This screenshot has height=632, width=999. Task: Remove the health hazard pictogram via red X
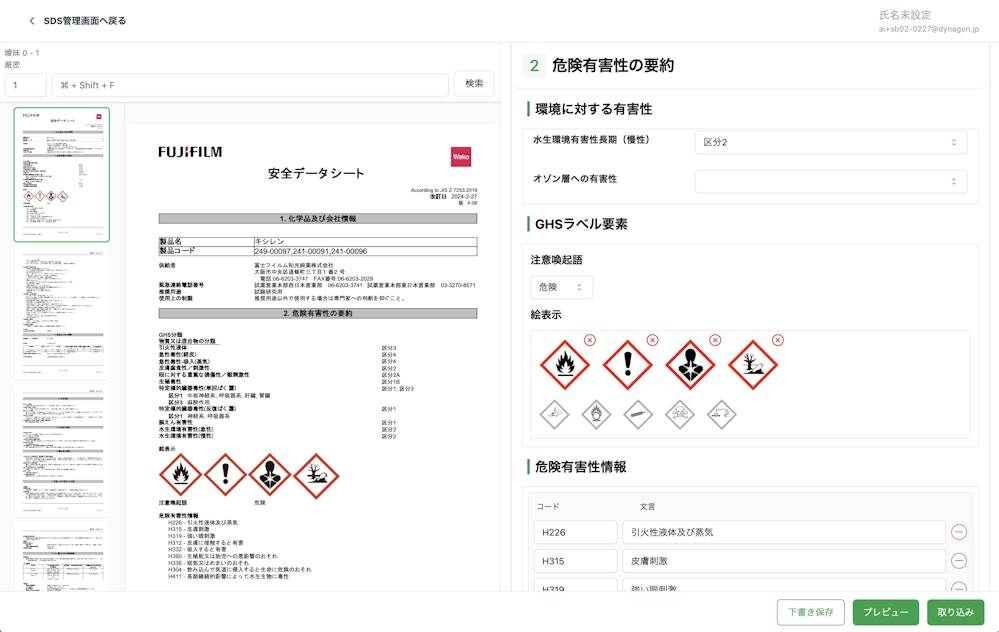[715, 340]
